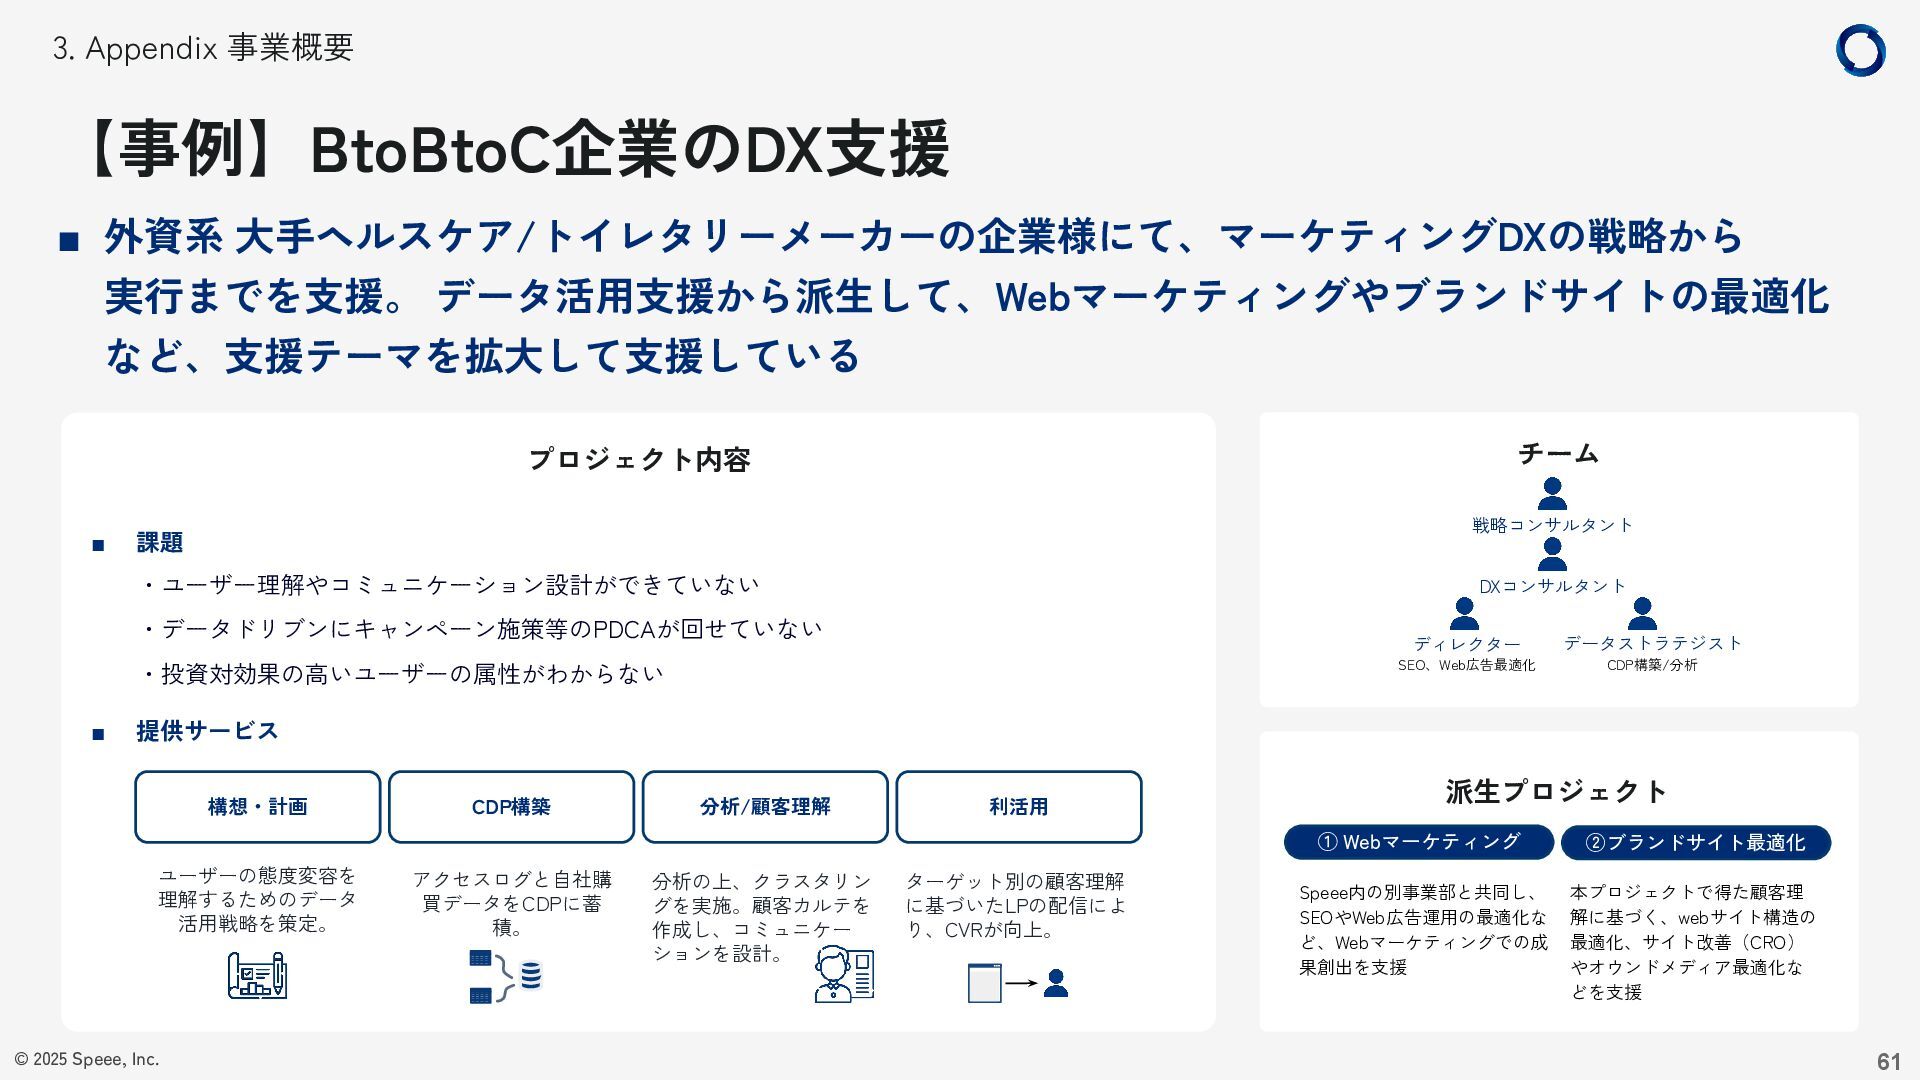Select the CDP構築 box
The height and width of the screenshot is (1080, 1920).
[511, 807]
